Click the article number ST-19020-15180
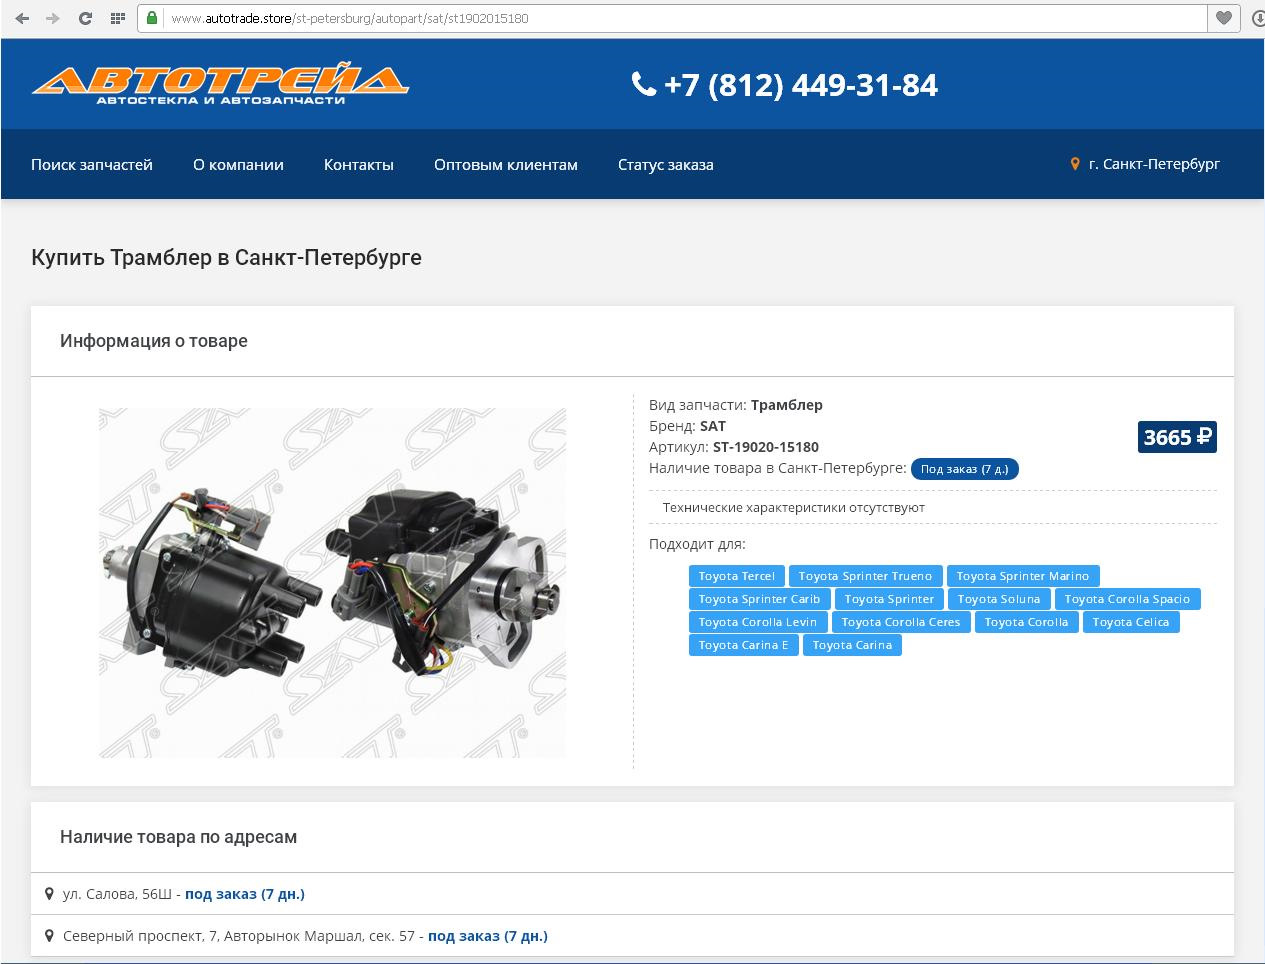 click(766, 447)
